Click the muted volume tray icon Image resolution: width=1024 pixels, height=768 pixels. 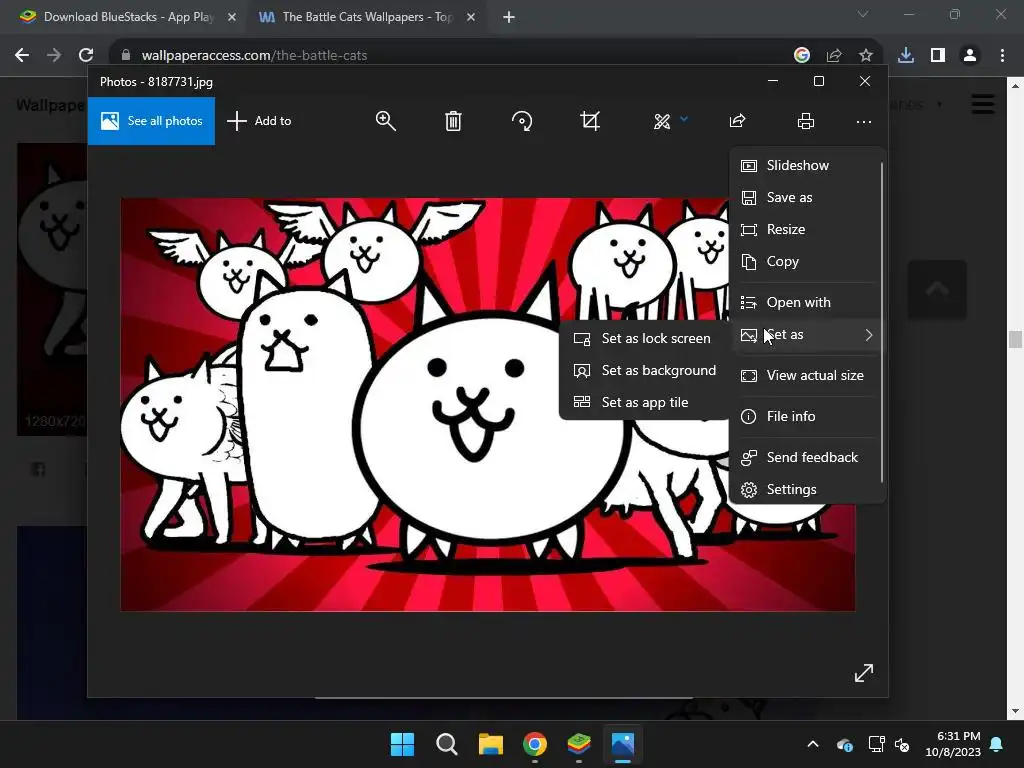coord(903,744)
